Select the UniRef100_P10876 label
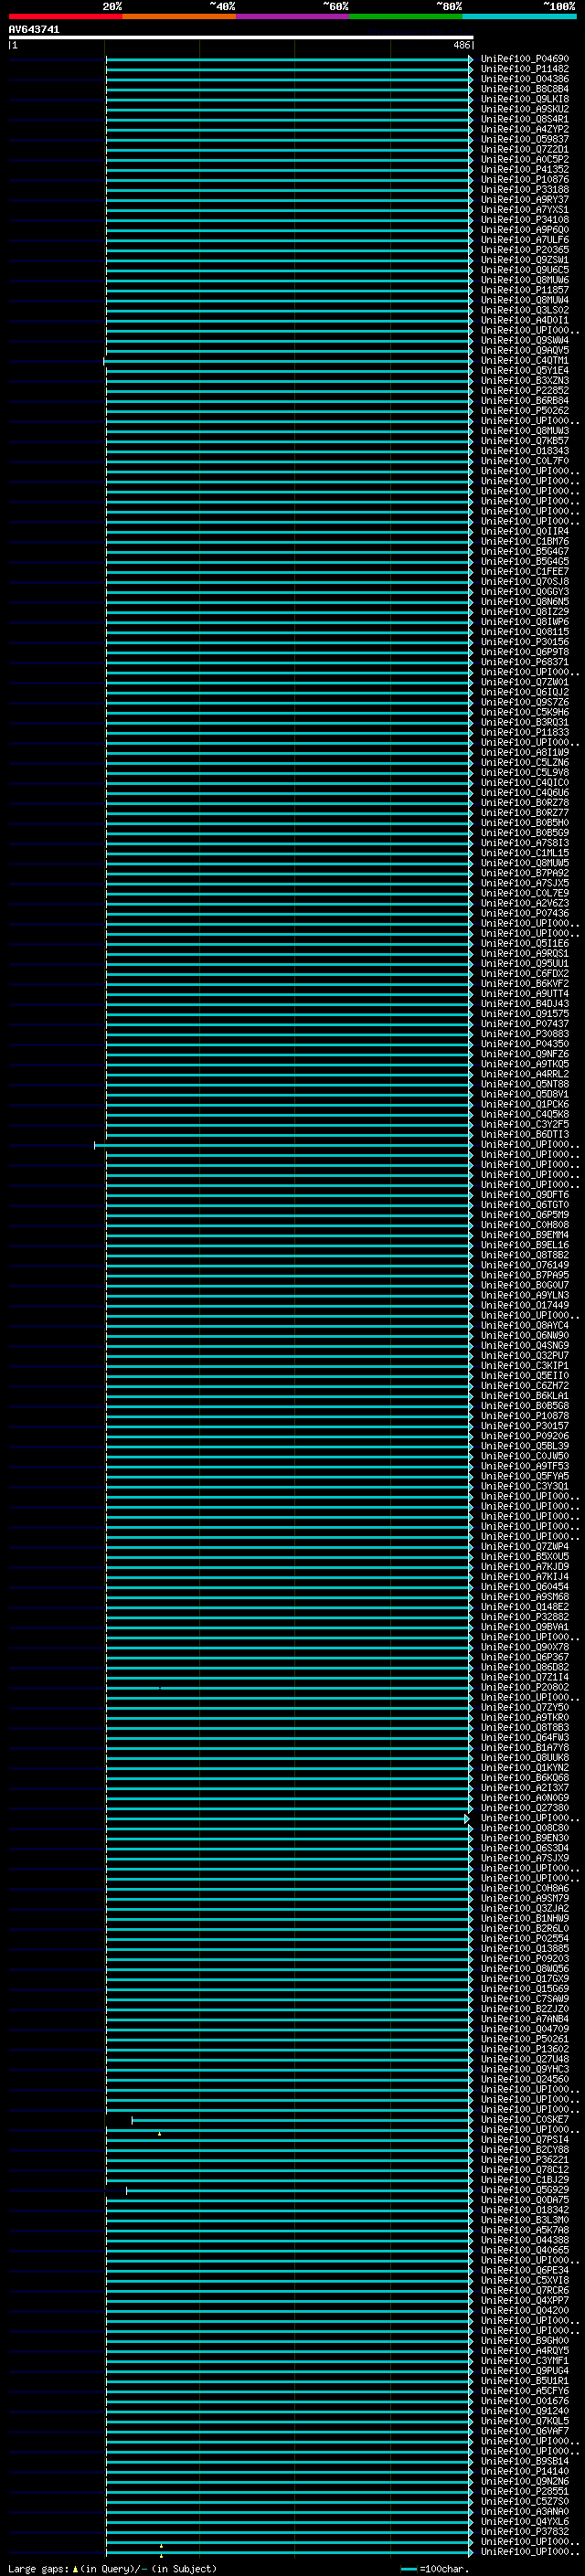The height and width of the screenshot is (2576, 585). [525, 180]
